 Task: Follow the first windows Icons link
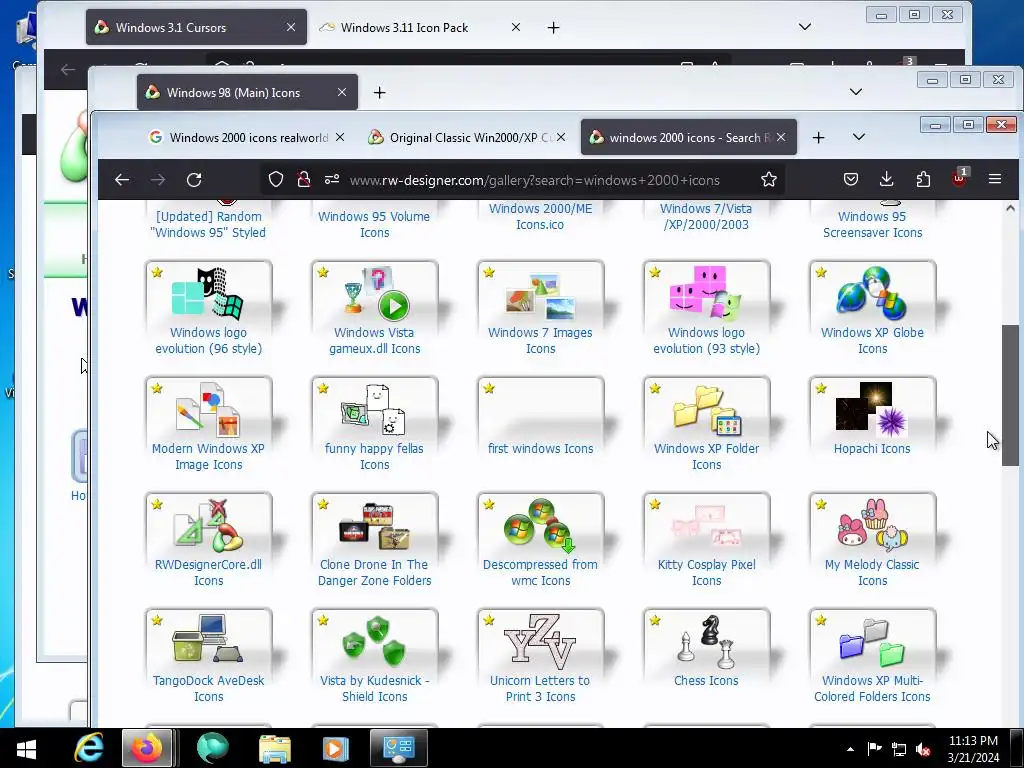[x=540, y=449]
